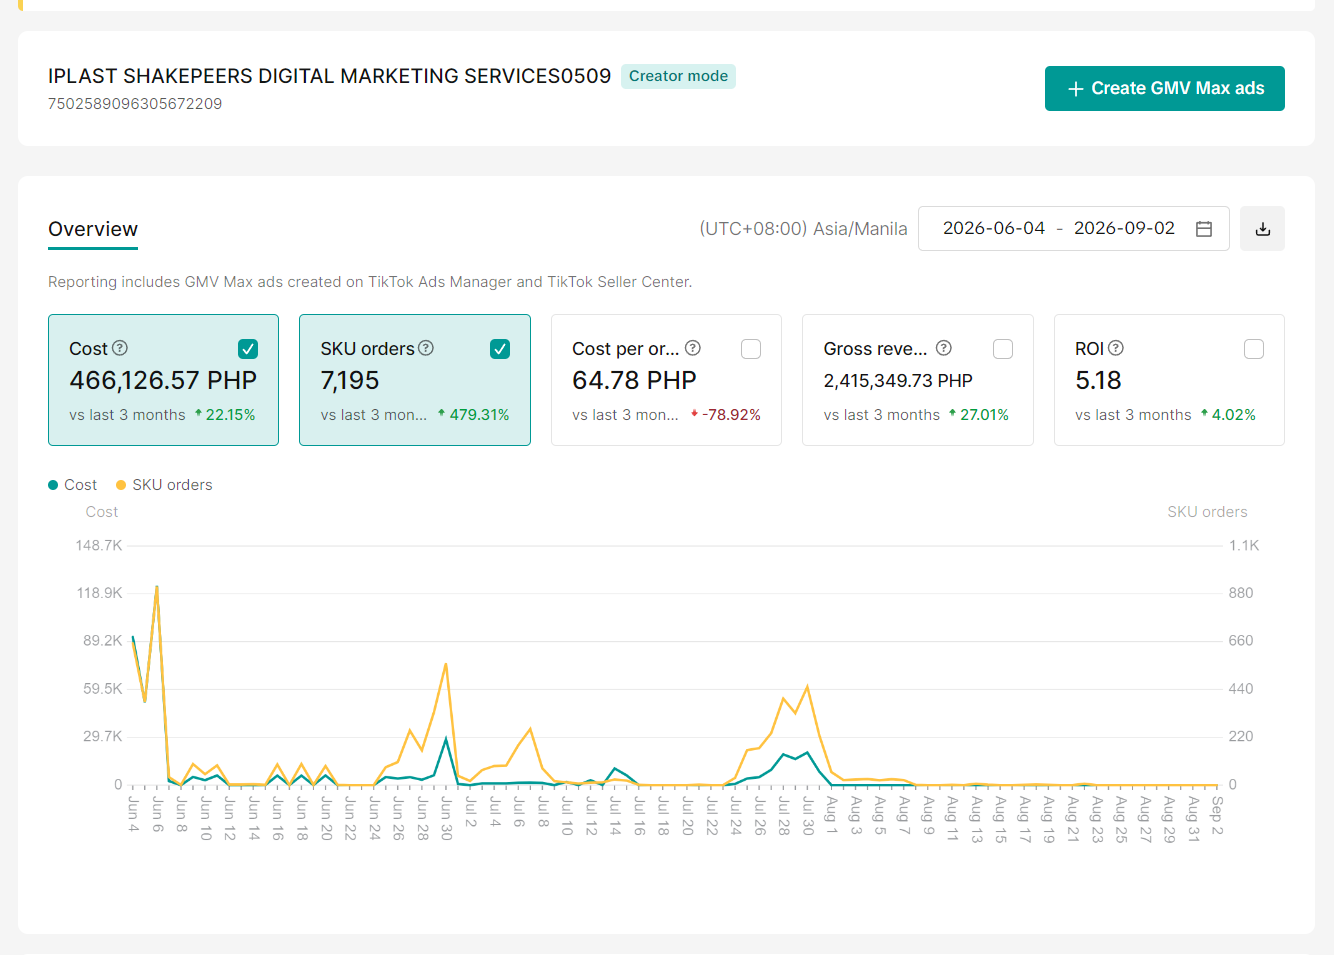The width and height of the screenshot is (1334, 955).
Task: Click the Creator mode tag
Action: 678,76
